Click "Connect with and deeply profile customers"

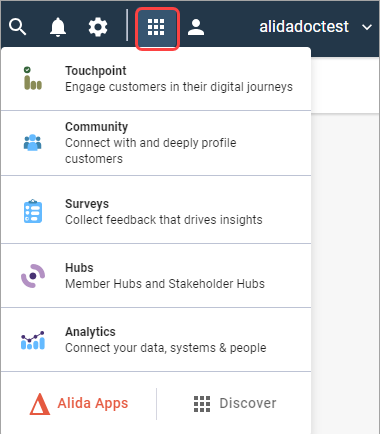151,151
